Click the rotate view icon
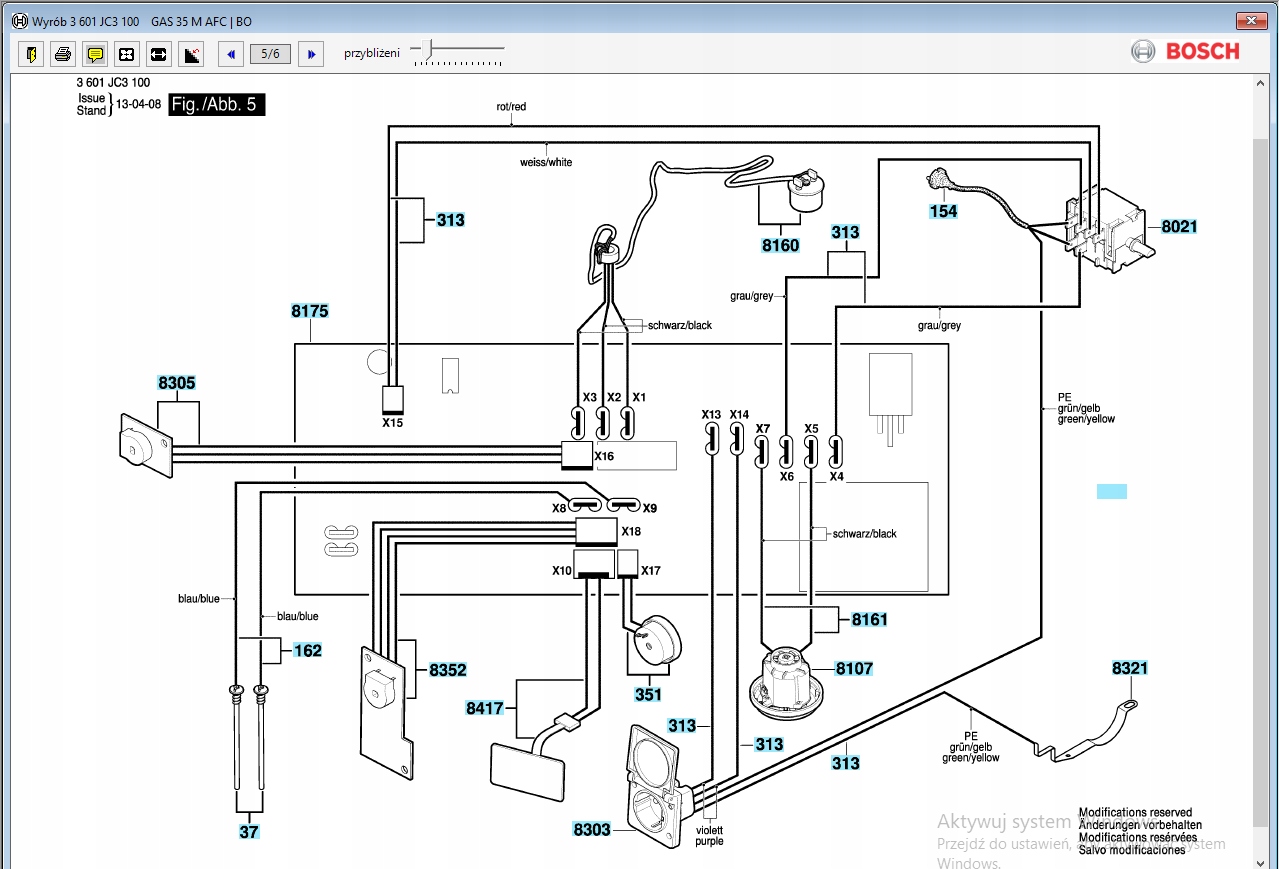The height and width of the screenshot is (869, 1280). coord(191,54)
